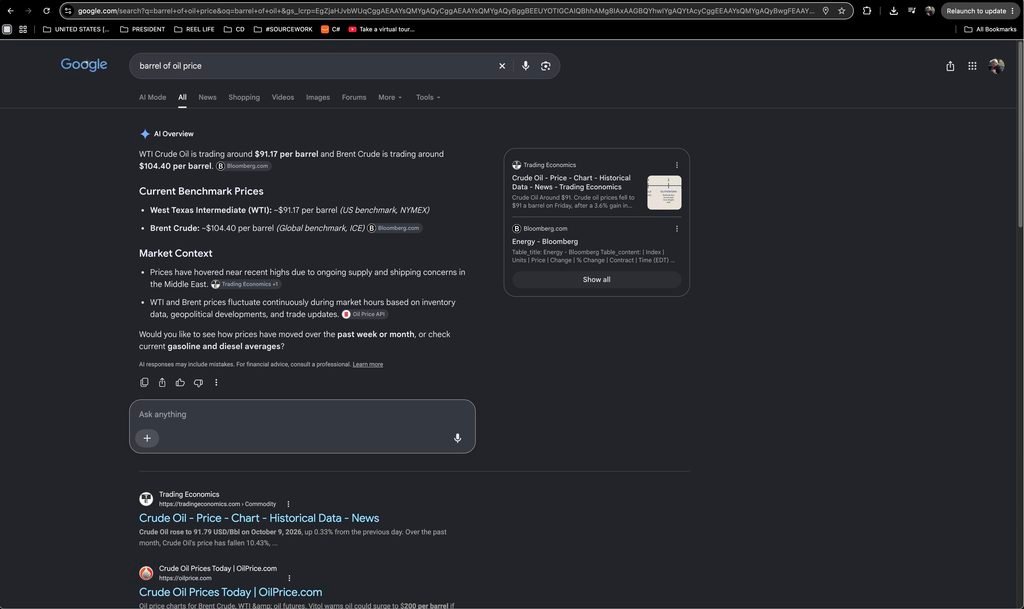Go back to the previous page
1024x609 pixels.
[x=10, y=11]
